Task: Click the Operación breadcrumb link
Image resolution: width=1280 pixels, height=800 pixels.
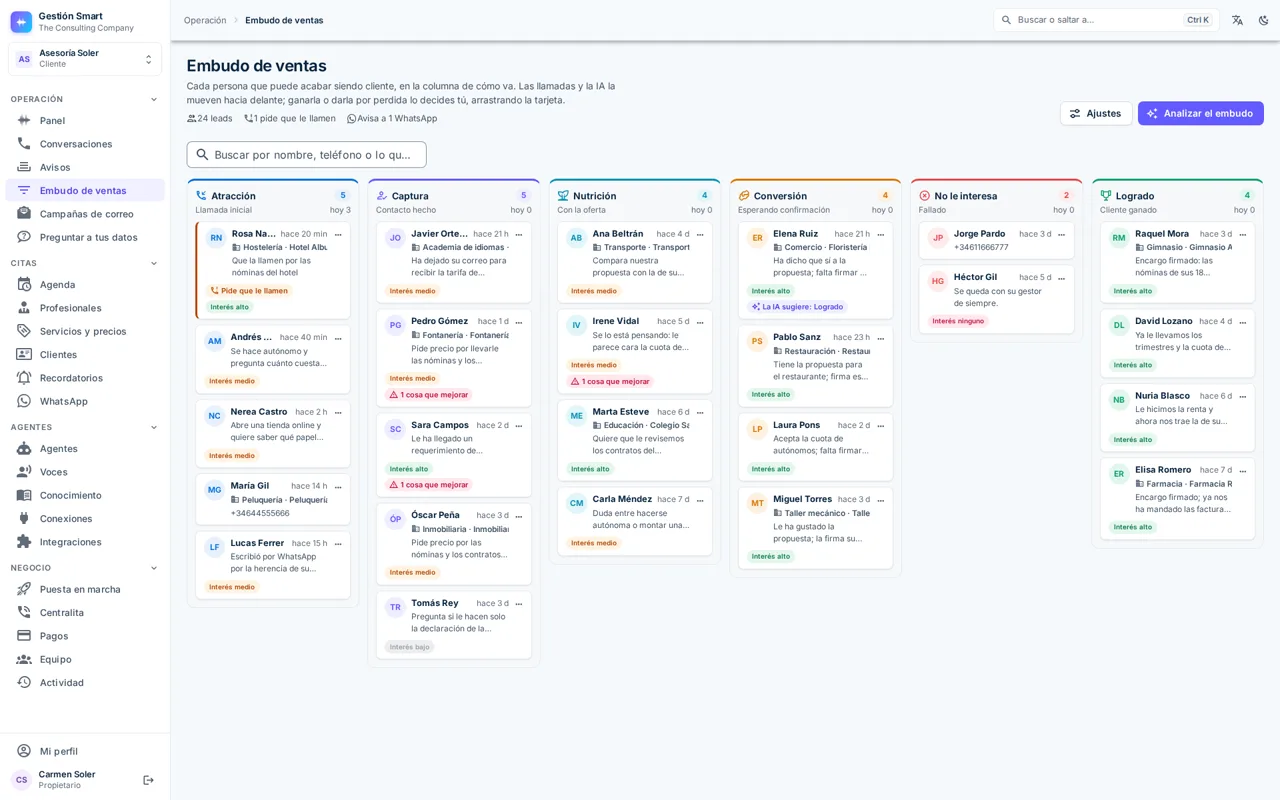Action: (x=205, y=20)
